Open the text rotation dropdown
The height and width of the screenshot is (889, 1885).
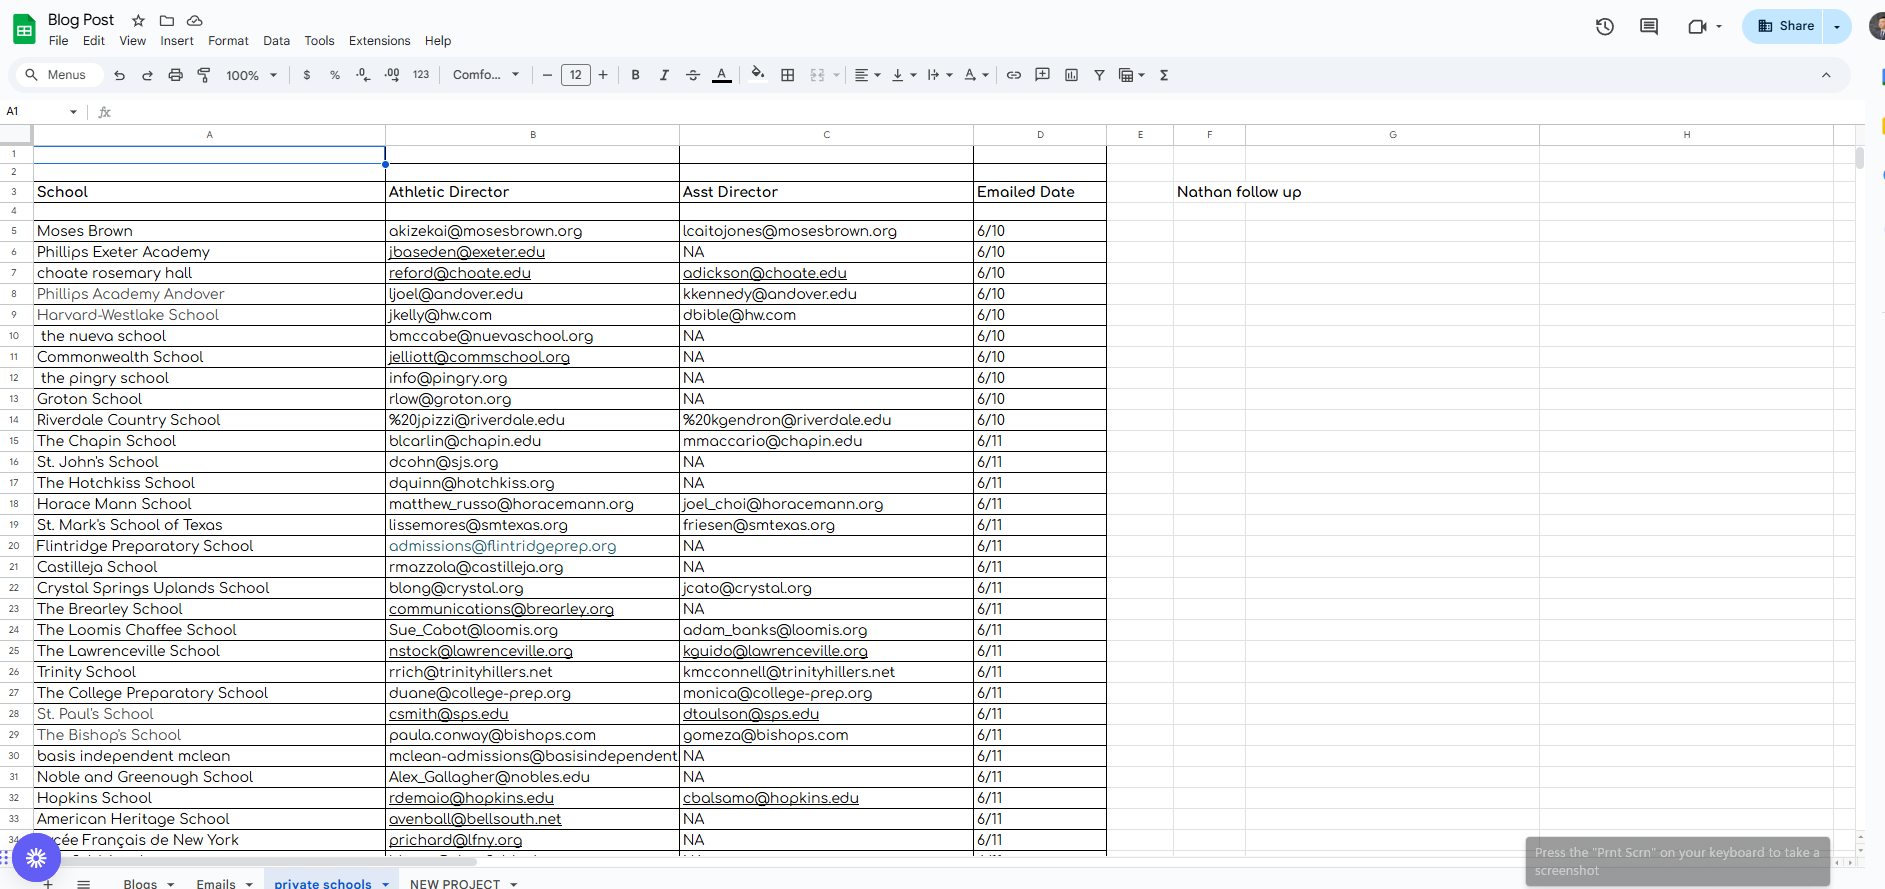pos(976,75)
